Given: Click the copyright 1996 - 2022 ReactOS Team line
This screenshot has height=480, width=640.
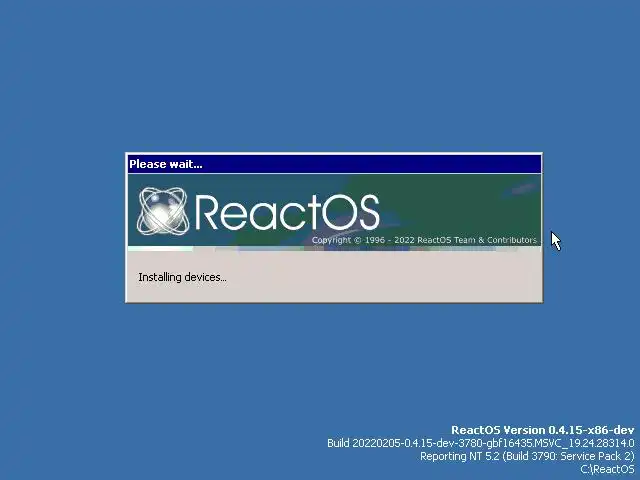Looking at the screenshot, I should coord(424,240).
